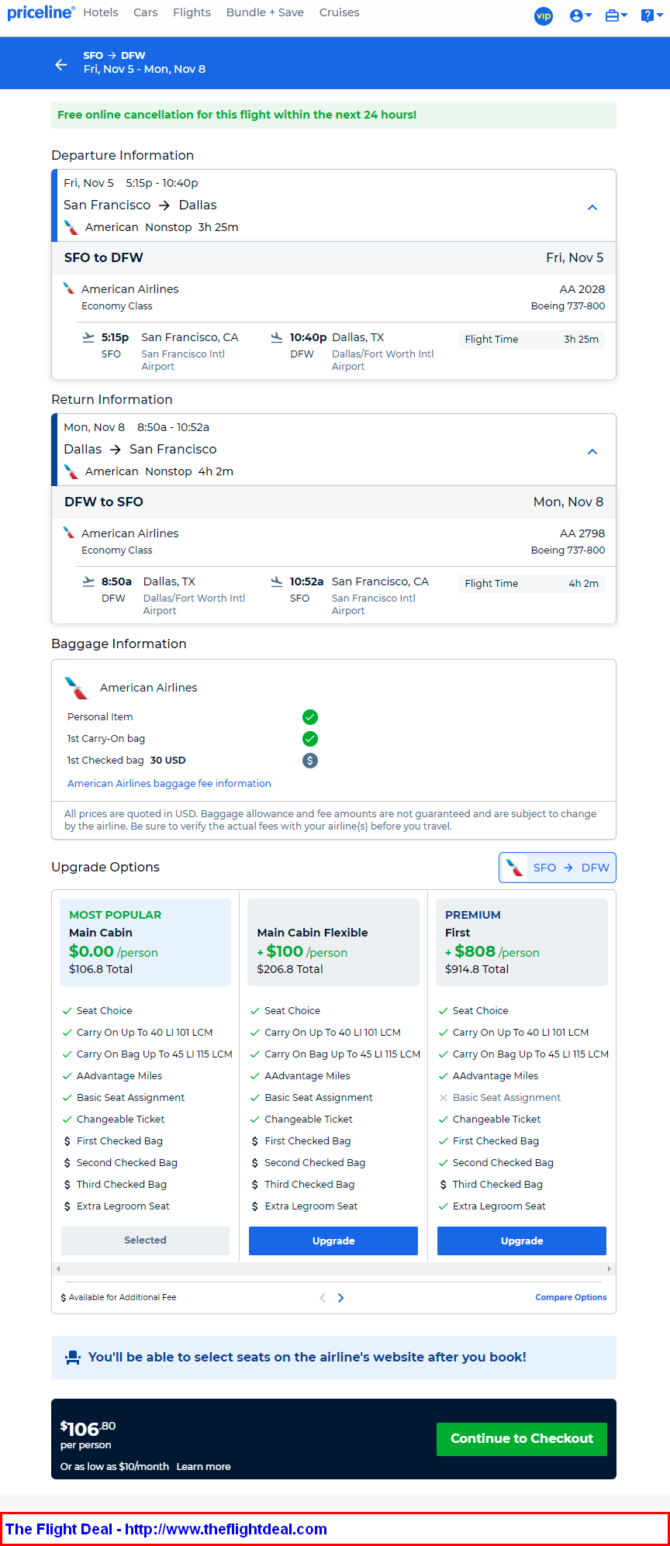Go to next upgrade options page arrow
670x1546 pixels.
click(x=341, y=1298)
